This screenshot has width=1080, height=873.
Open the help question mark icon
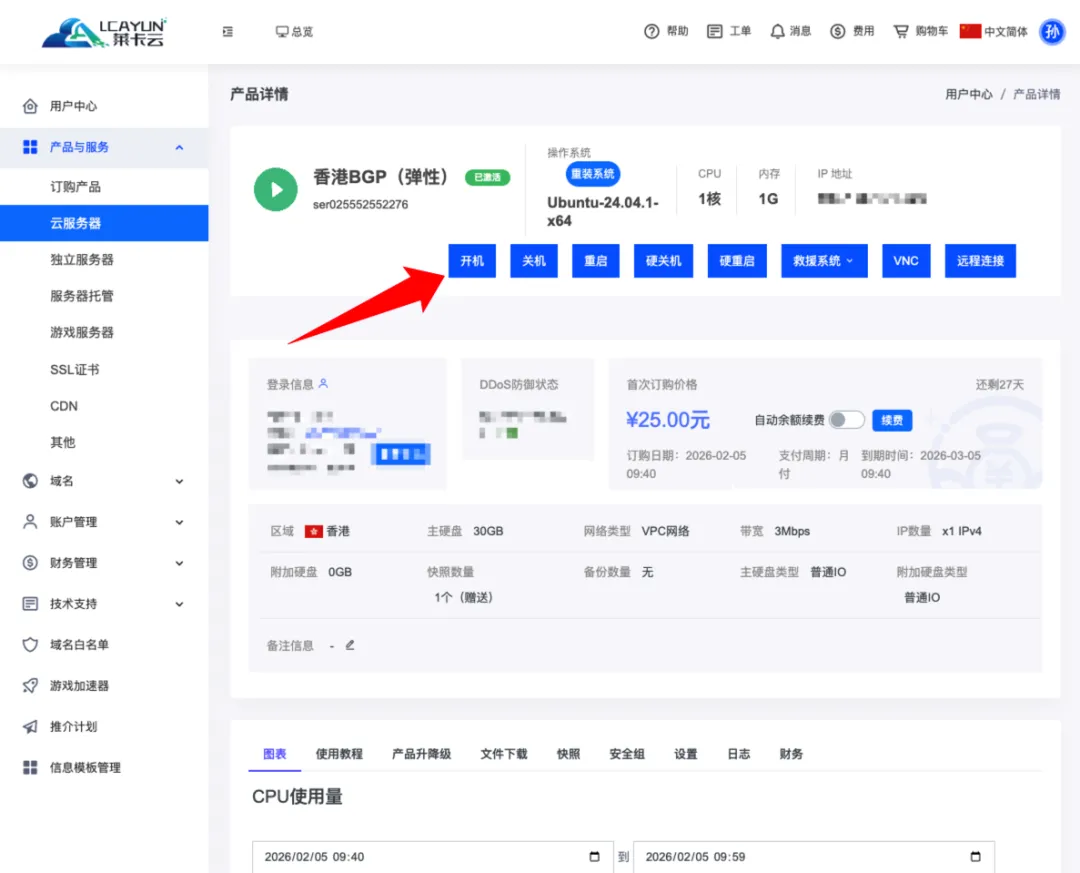(652, 31)
